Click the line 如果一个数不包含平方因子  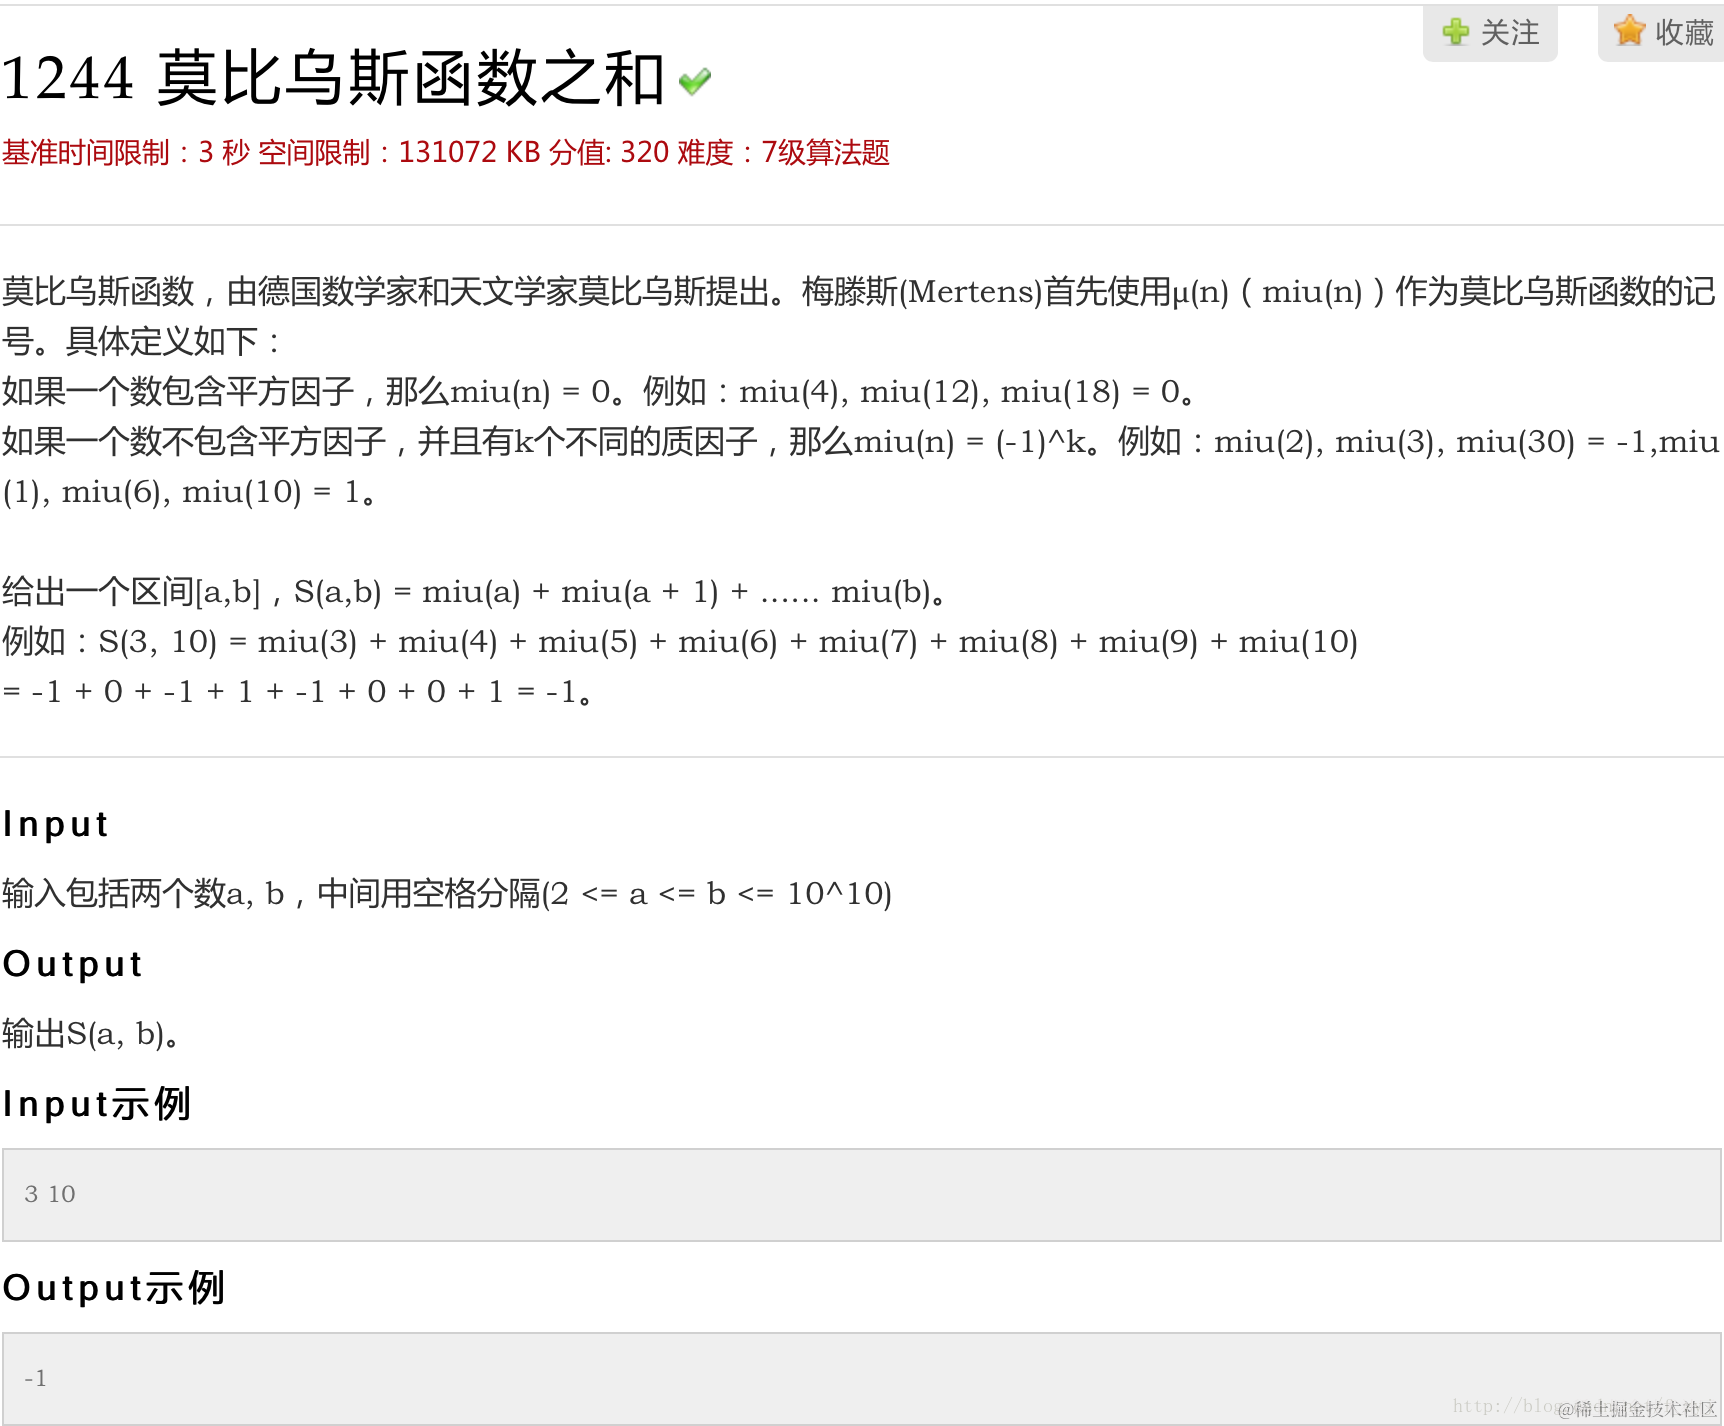coord(860,442)
